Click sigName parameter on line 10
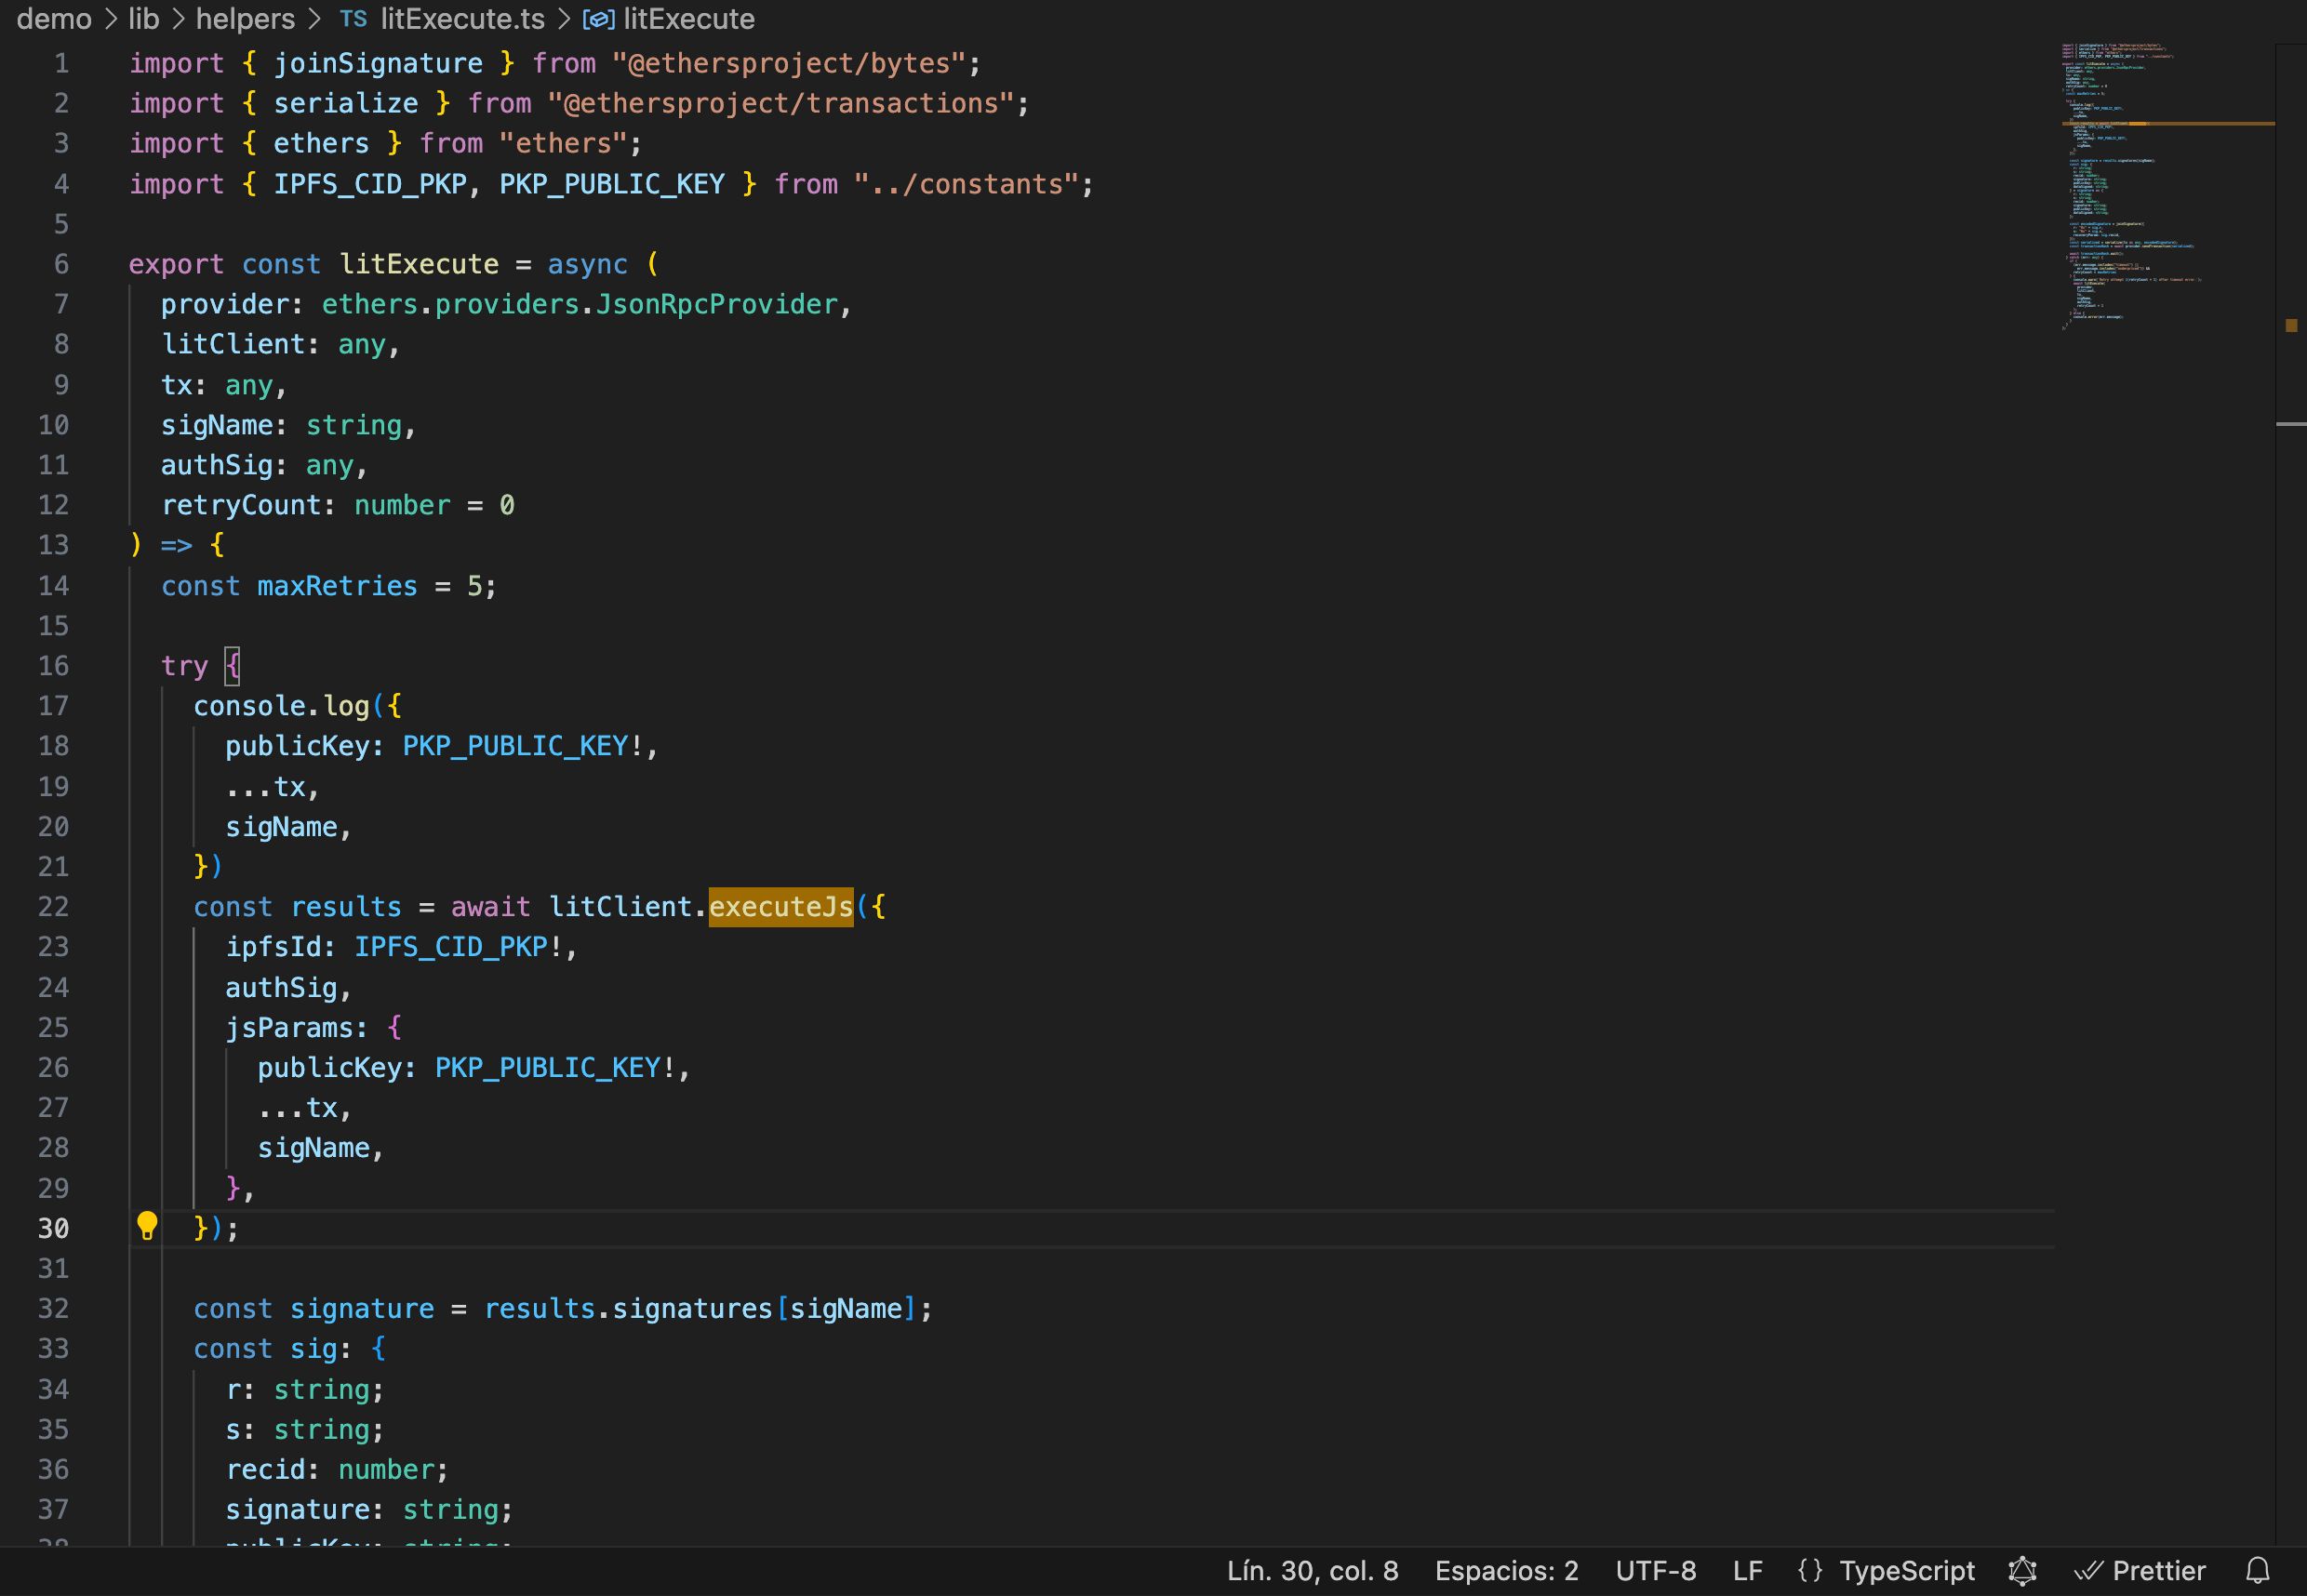This screenshot has width=2307, height=1596. 217,425
